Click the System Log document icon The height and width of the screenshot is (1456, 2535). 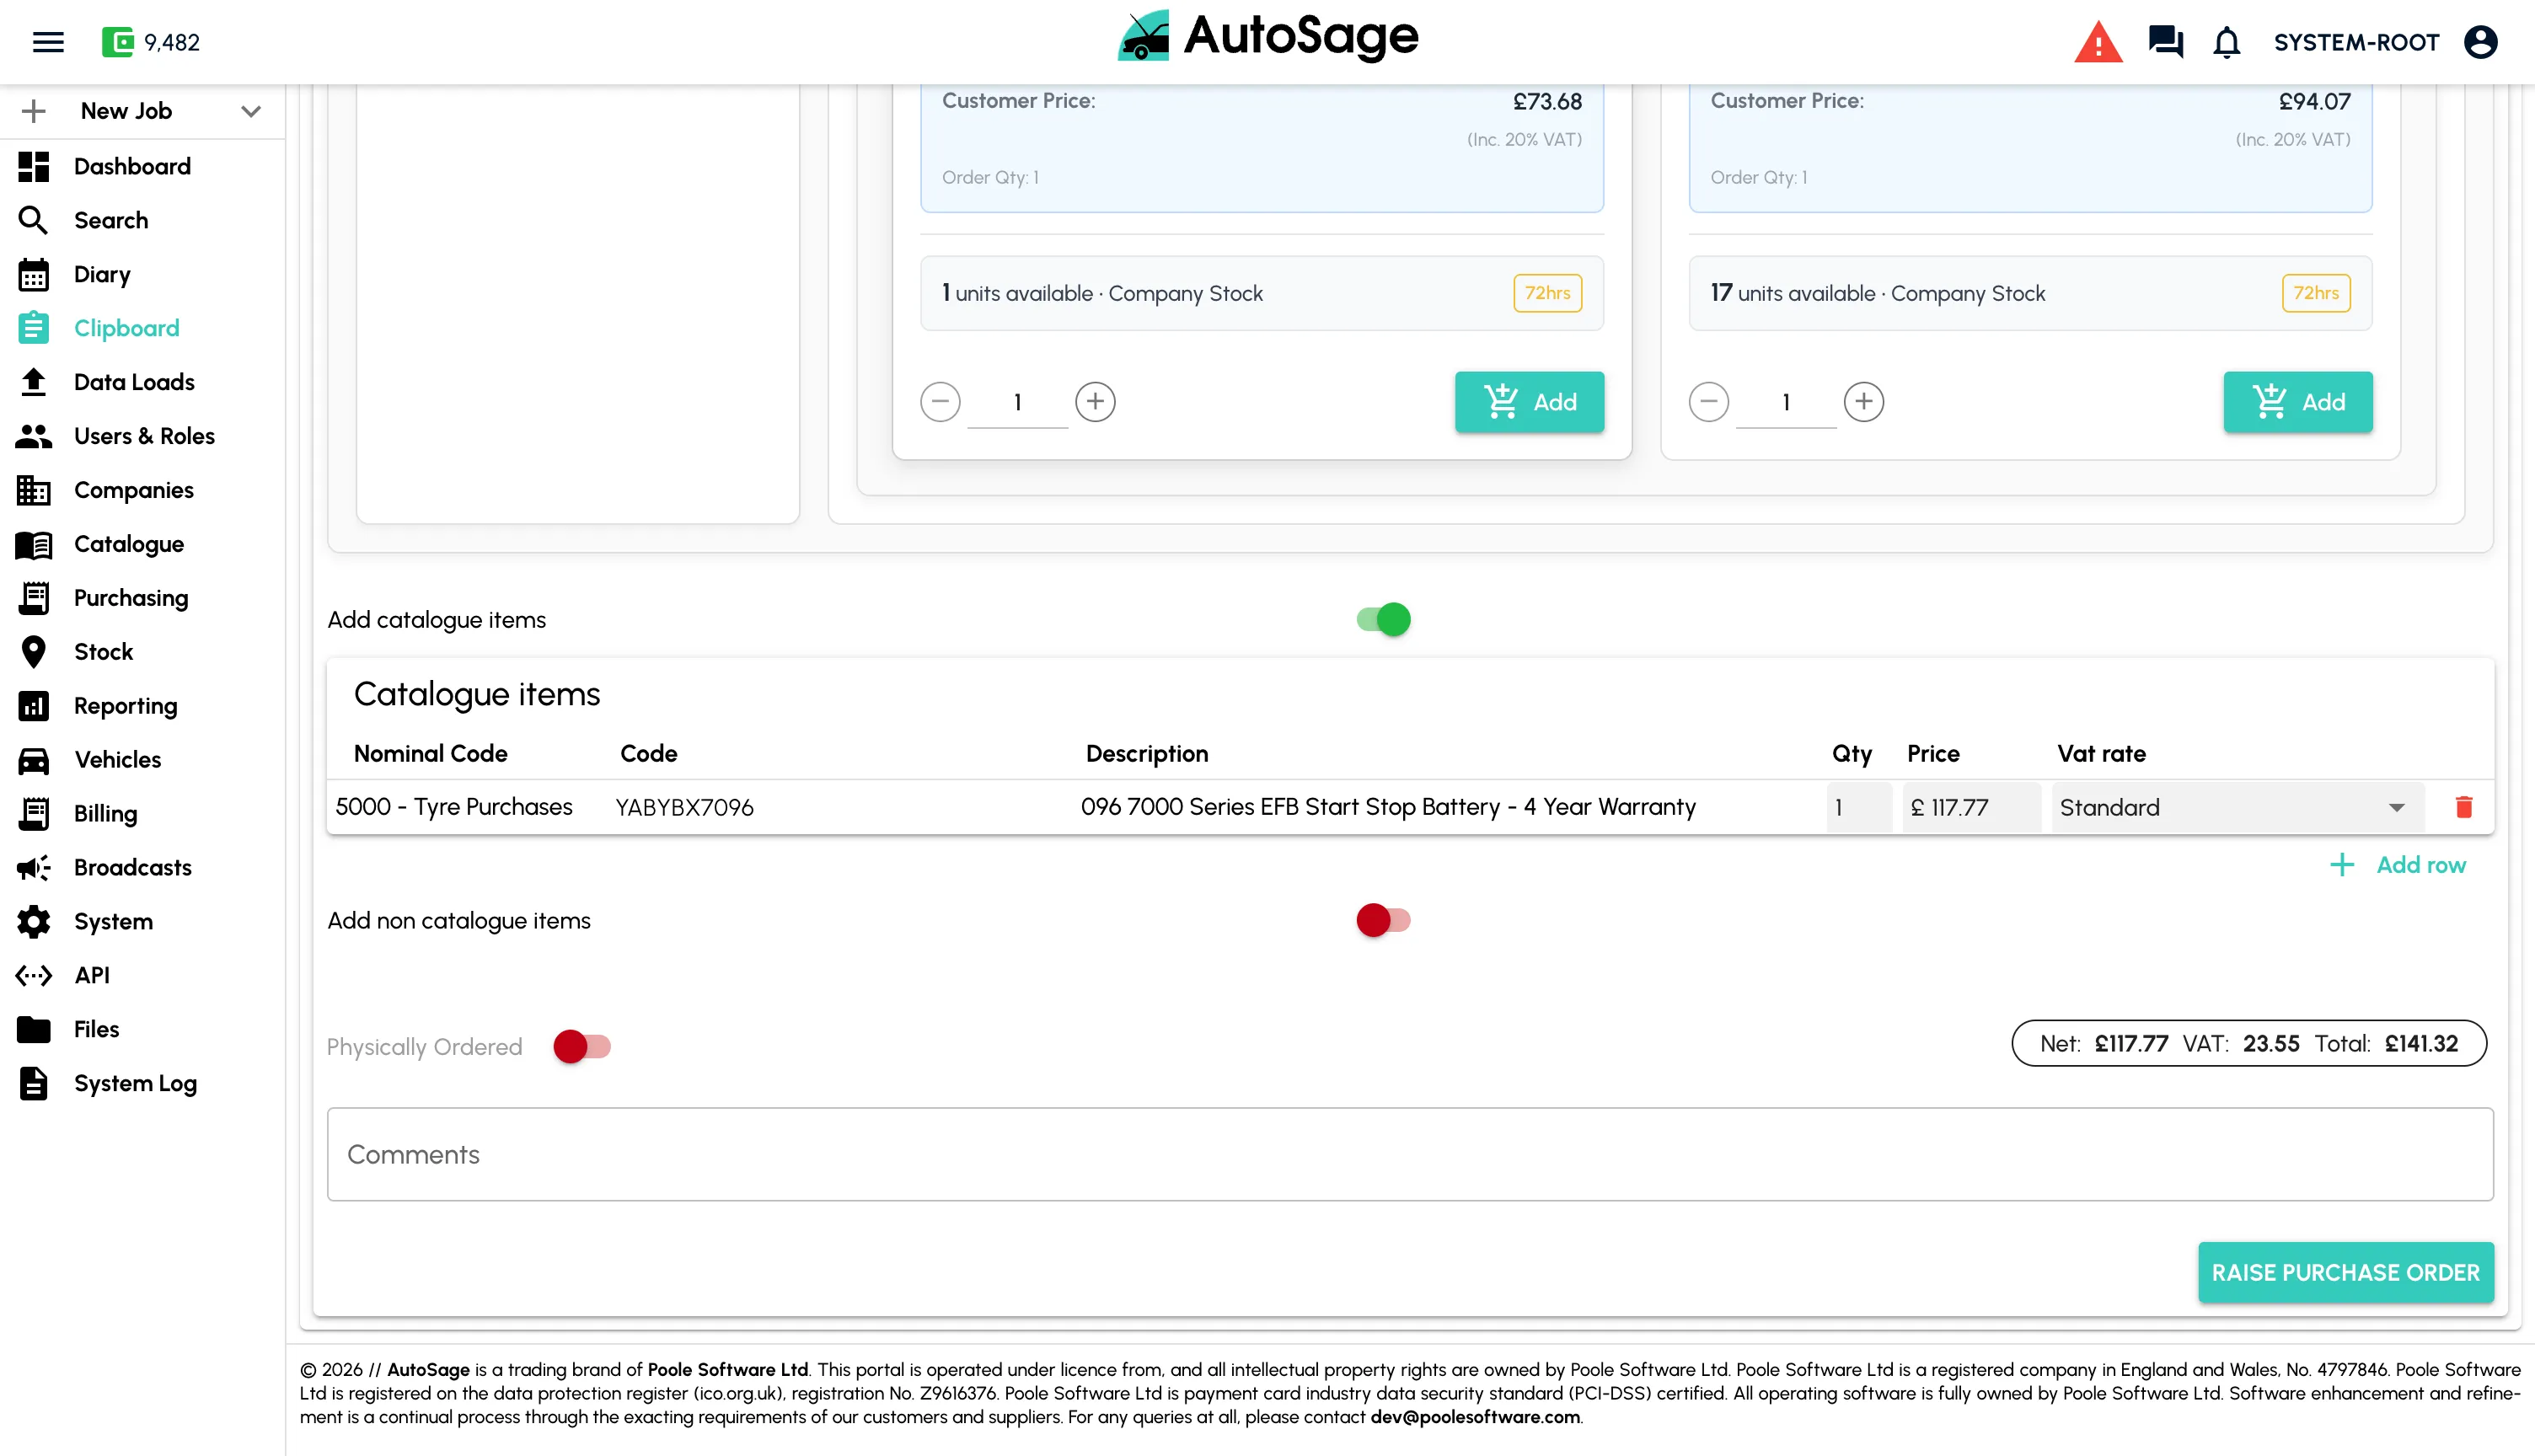tap(33, 1084)
